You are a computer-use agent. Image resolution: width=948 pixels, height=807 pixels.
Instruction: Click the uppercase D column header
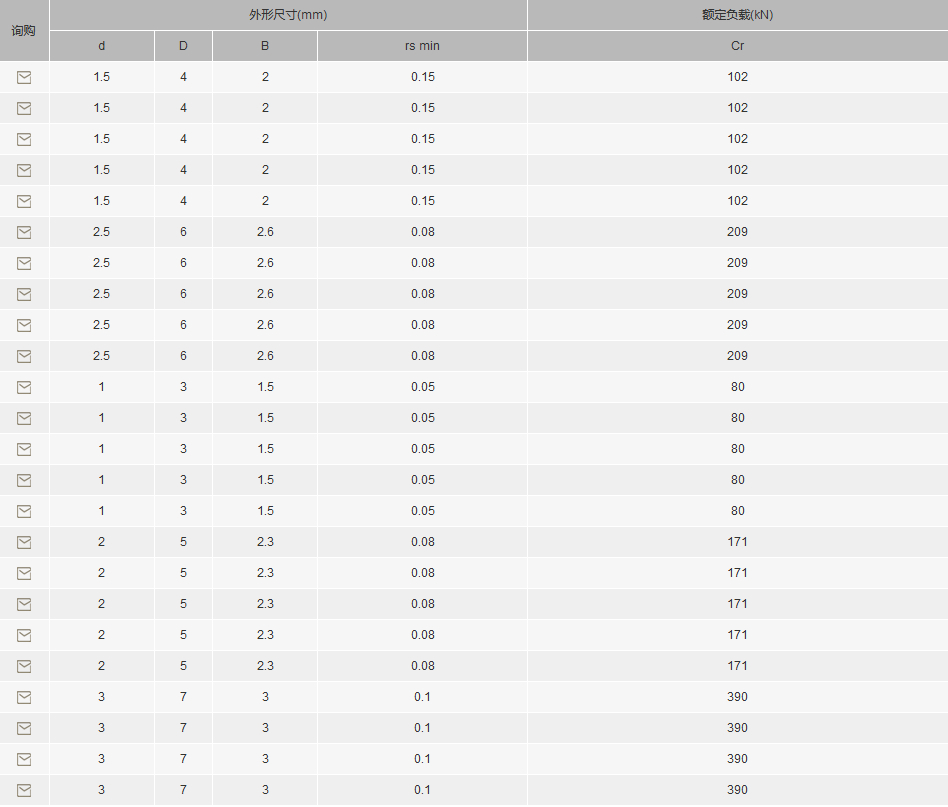[x=183, y=46]
